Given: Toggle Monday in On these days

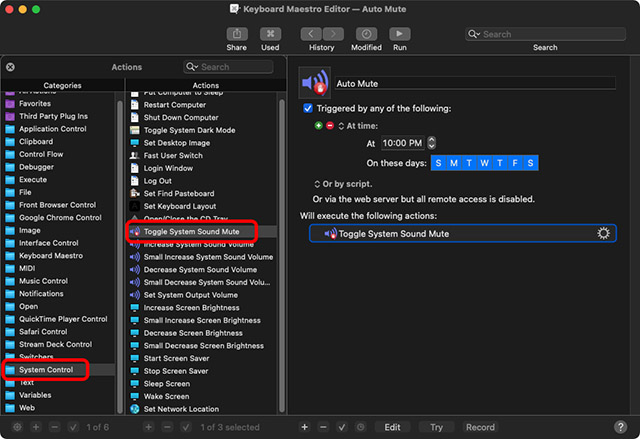Looking at the screenshot, I should 453,163.
